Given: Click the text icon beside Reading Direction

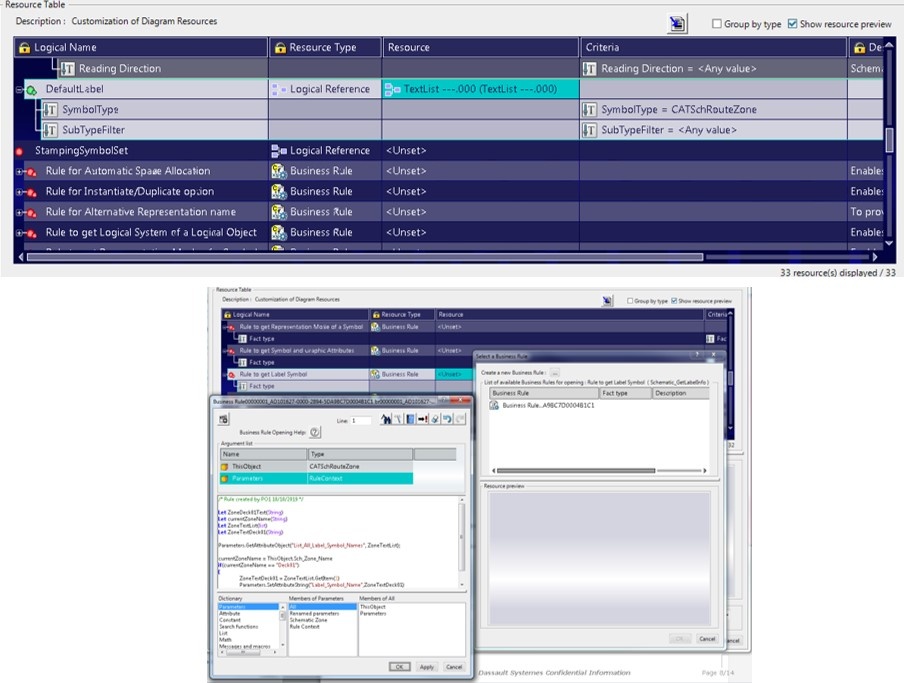Looking at the screenshot, I should click(x=67, y=69).
